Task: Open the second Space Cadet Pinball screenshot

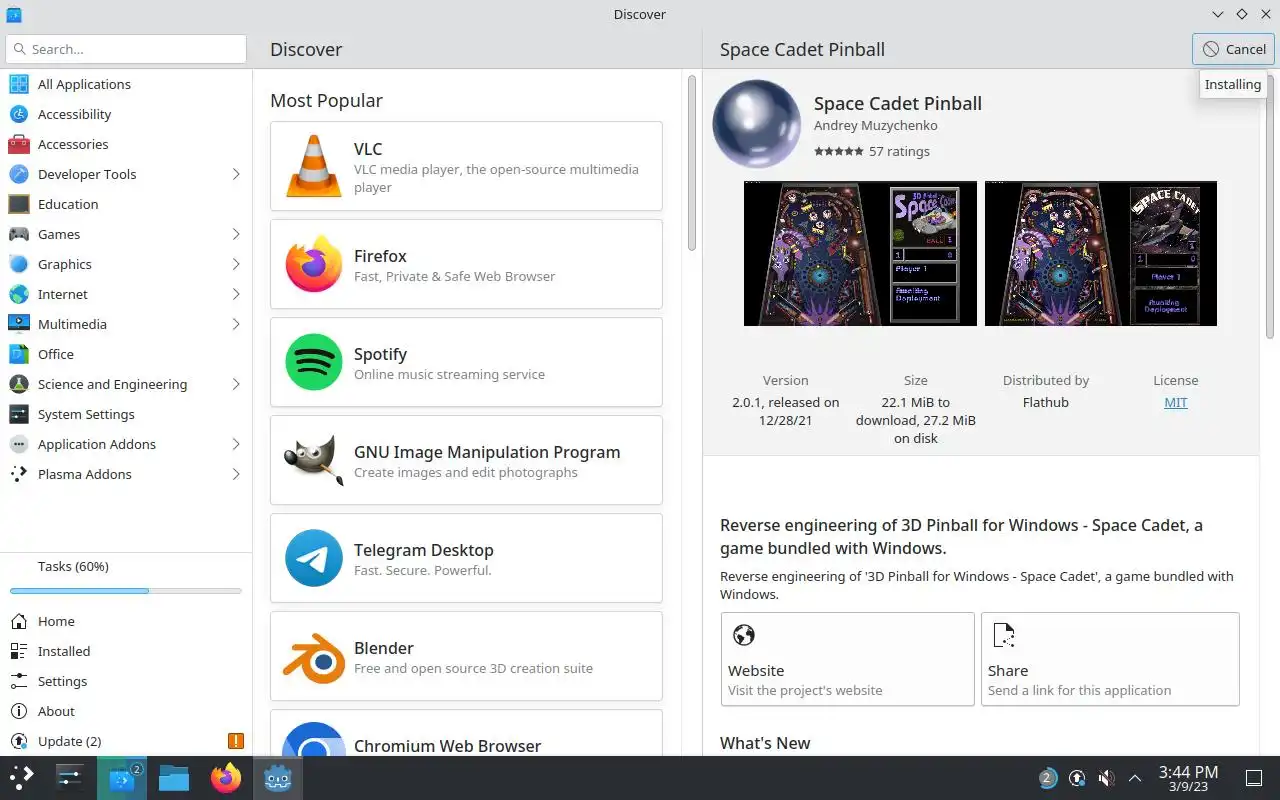Action: [x=1101, y=253]
